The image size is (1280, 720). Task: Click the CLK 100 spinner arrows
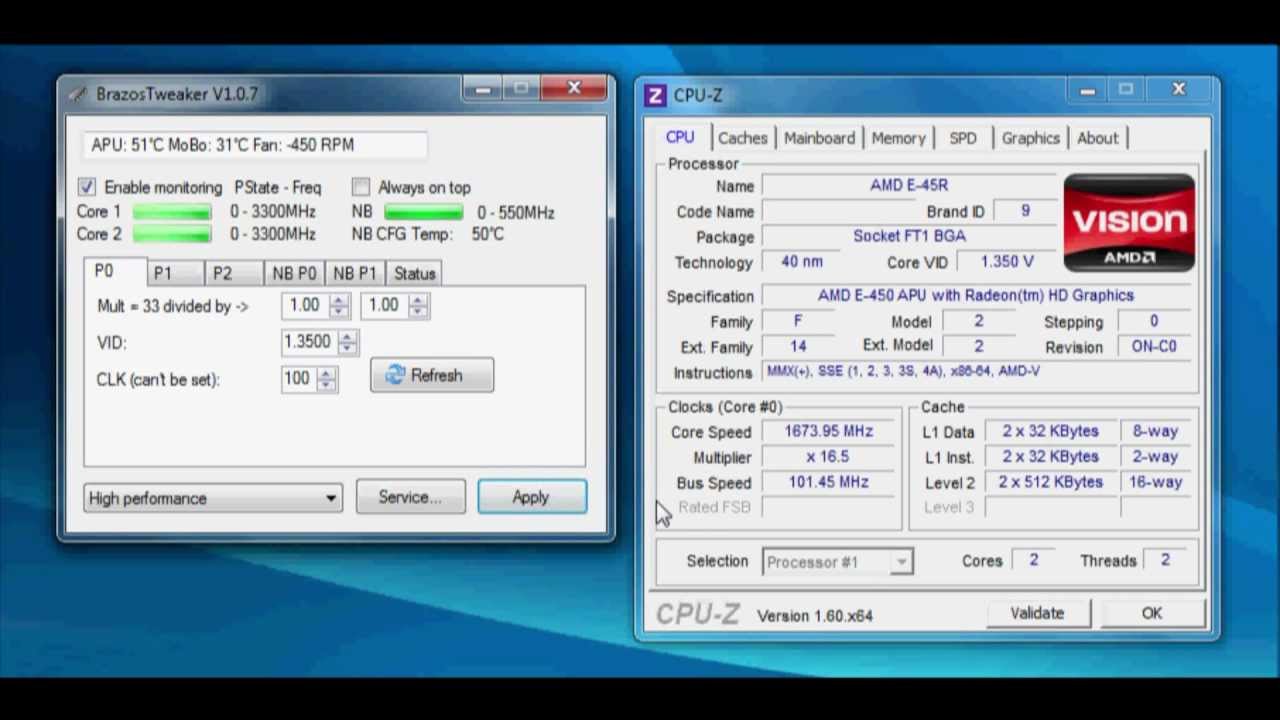click(x=326, y=379)
